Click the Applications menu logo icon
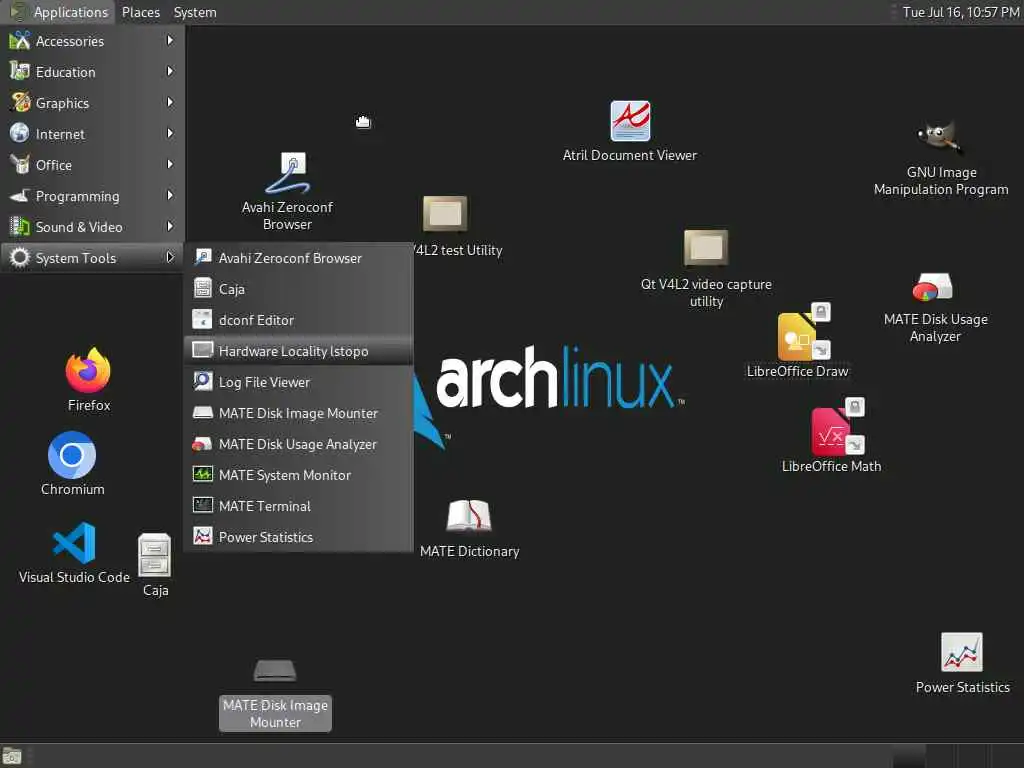Screen dimensions: 1024x768 pos(18,11)
